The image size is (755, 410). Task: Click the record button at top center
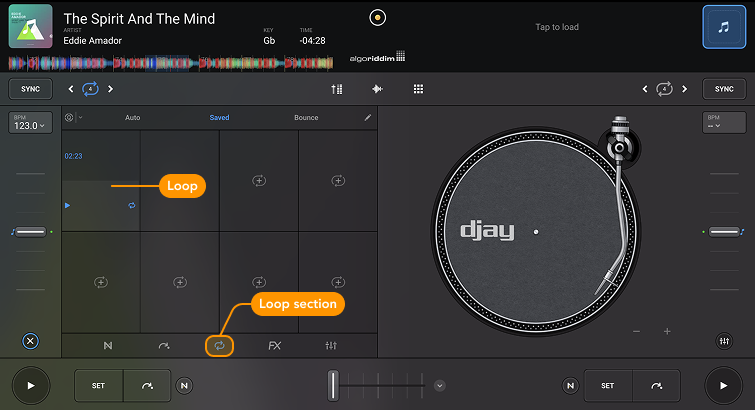376,17
